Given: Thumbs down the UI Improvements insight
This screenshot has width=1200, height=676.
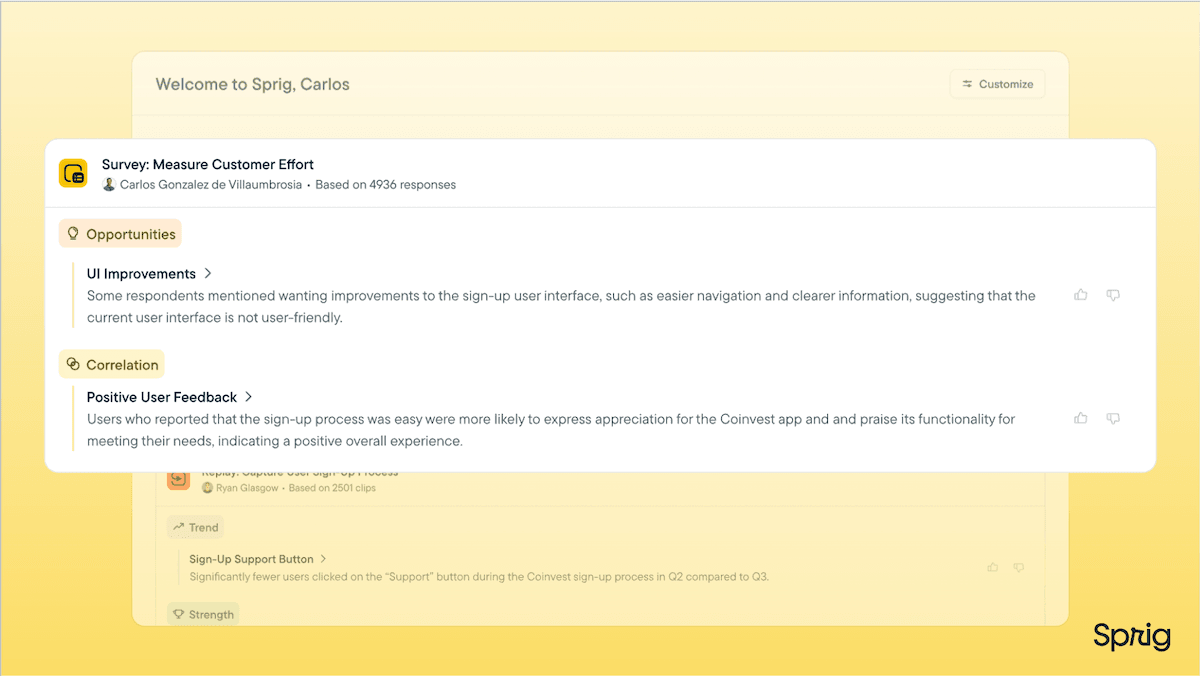Looking at the screenshot, I should pyautogui.click(x=1113, y=295).
